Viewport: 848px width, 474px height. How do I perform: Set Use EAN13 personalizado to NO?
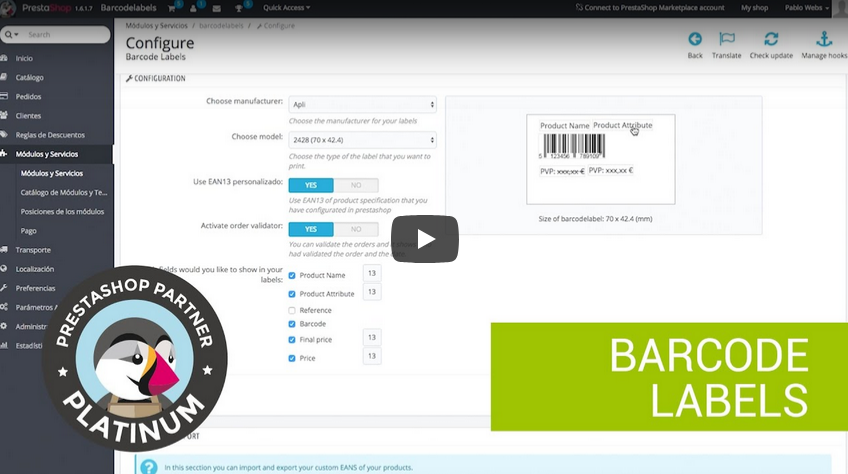click(356, 185)
